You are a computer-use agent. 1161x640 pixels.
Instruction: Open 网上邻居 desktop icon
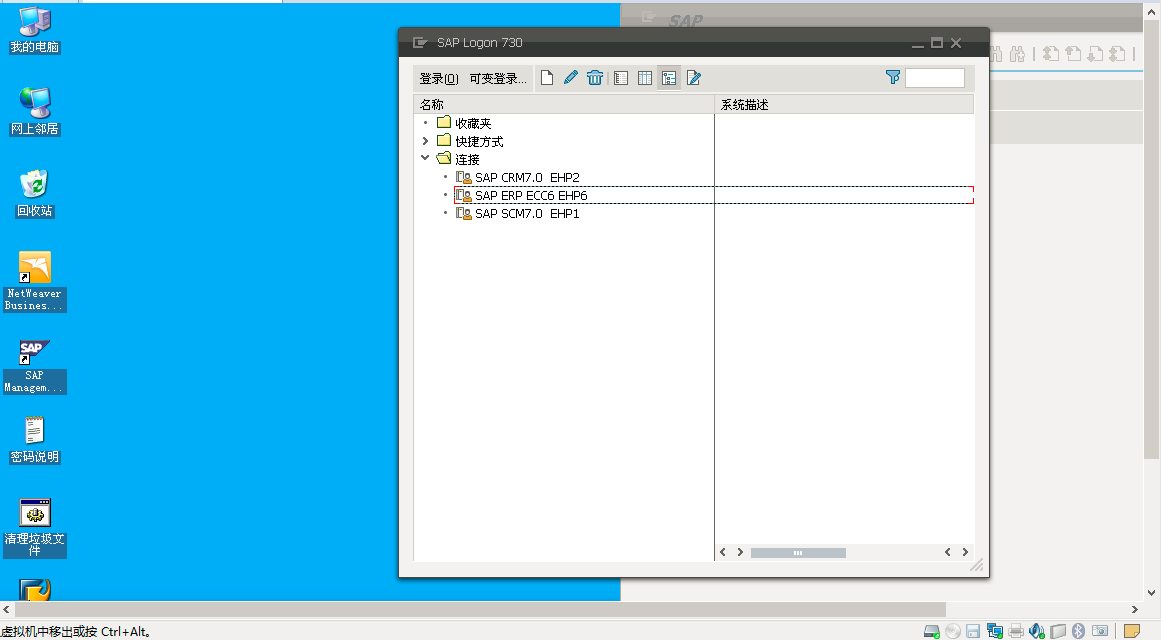pyautogui.click(x=35, y=112)
